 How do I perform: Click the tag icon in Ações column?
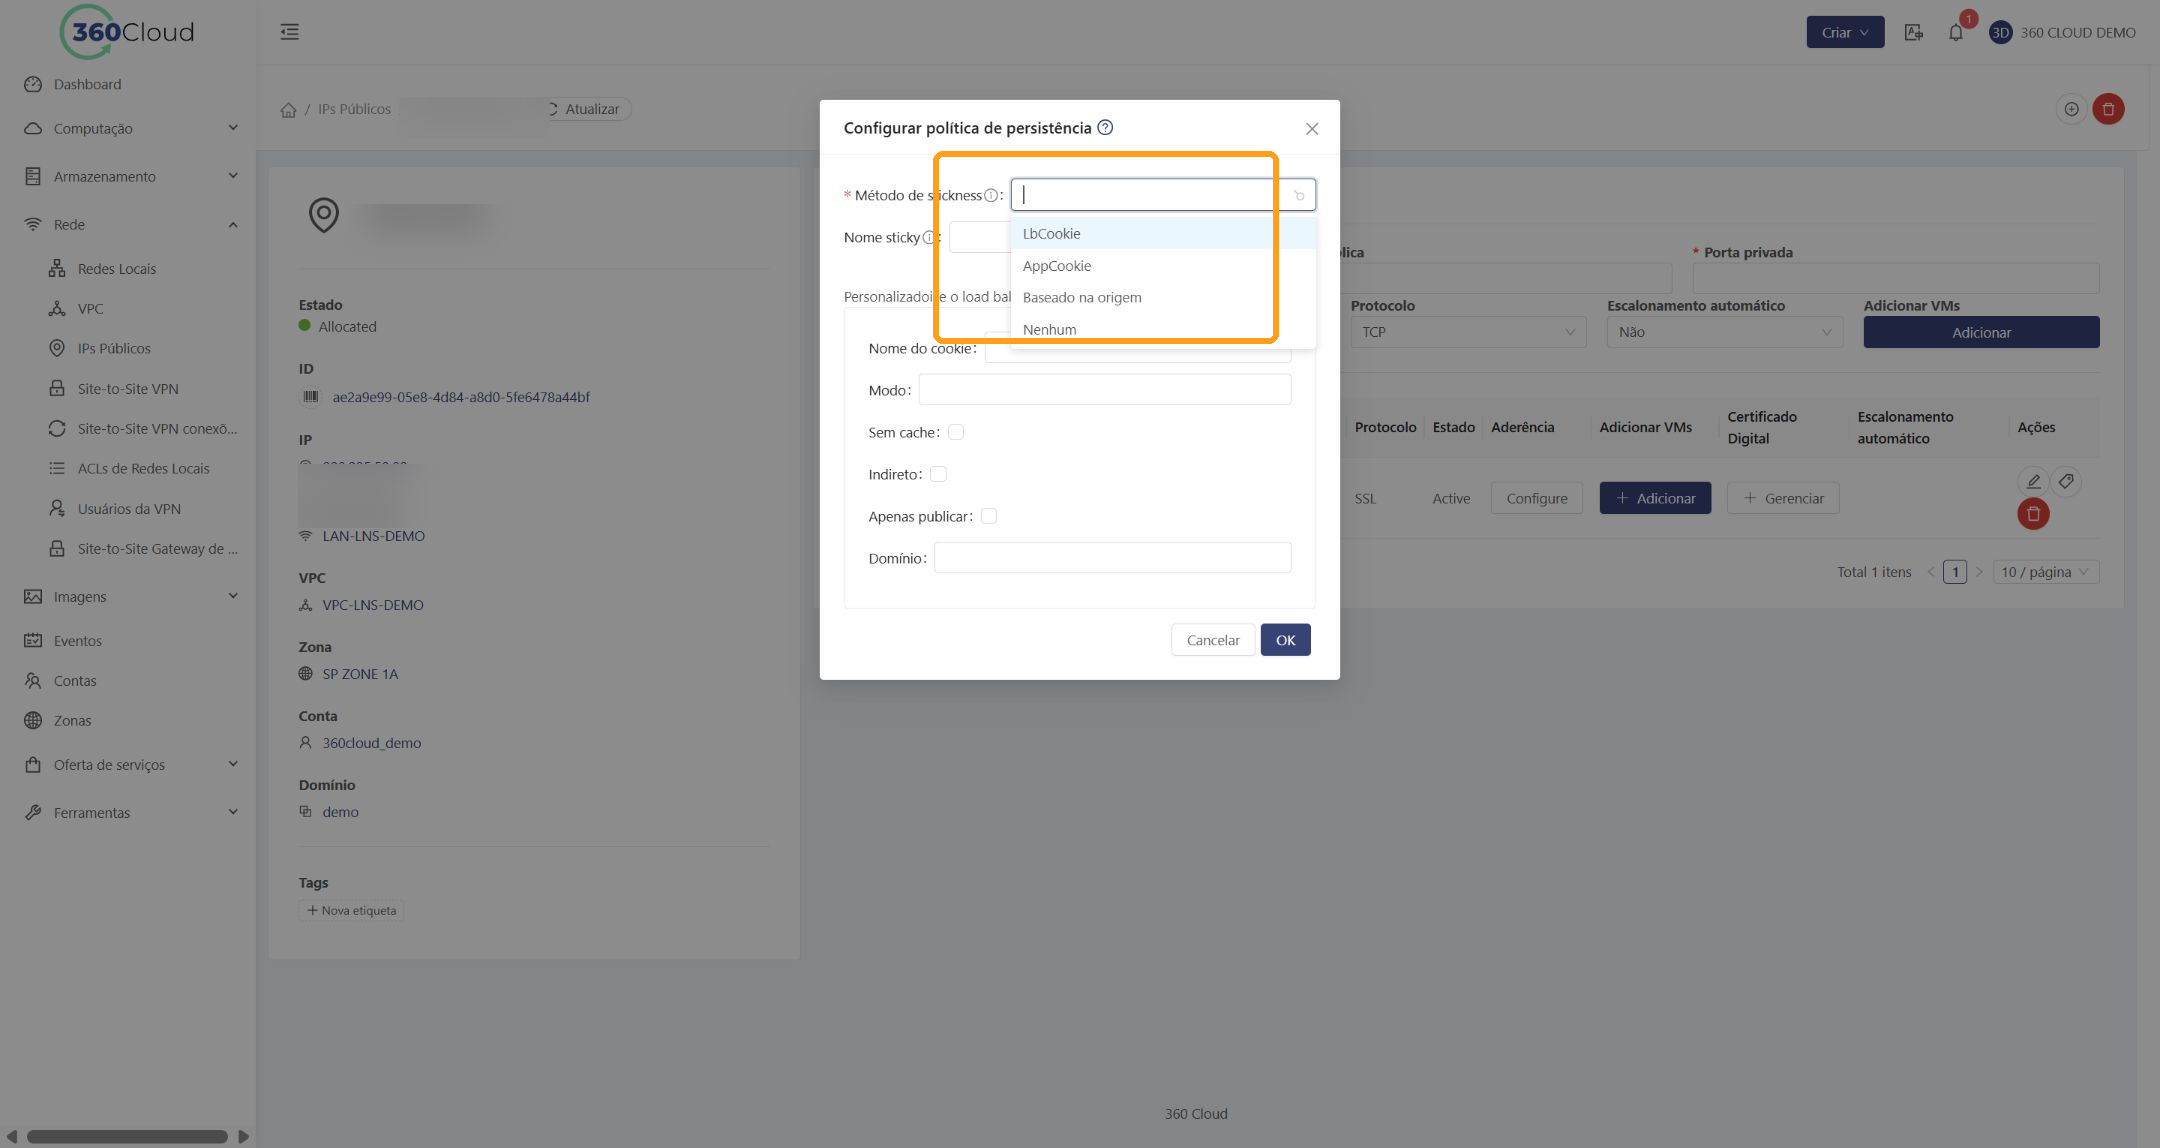click(2066, 481)
